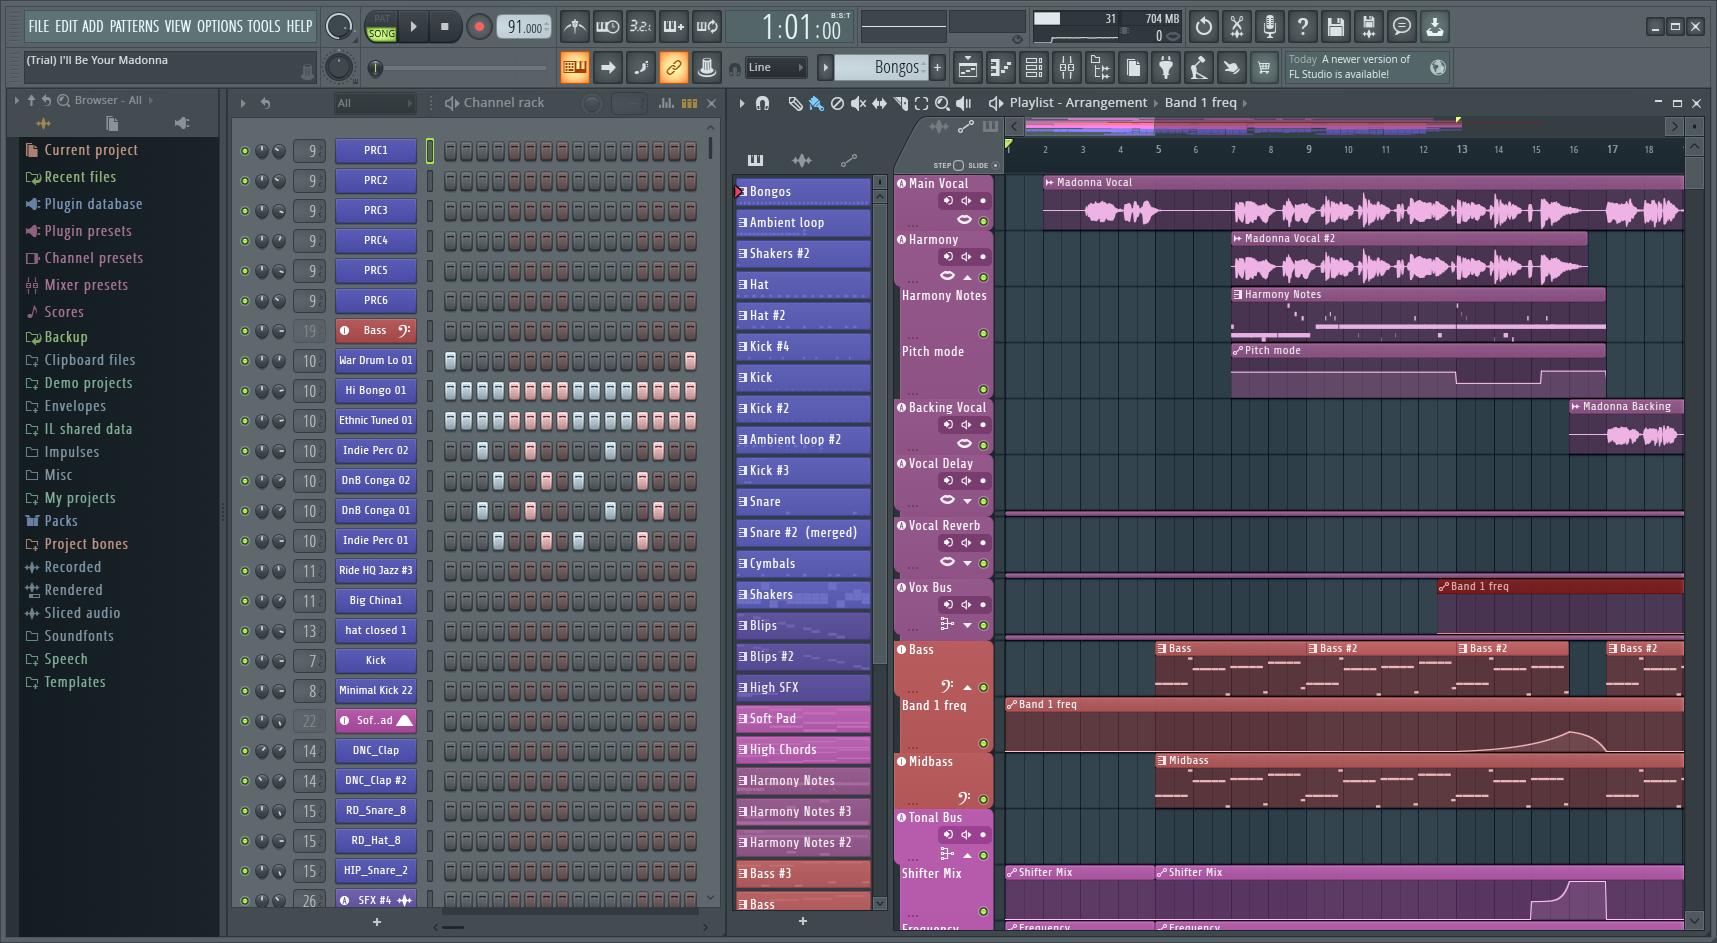Screen dimensions: 1717x943
Task: Open the plugin picker plug icon
Action: (x=1166, y=68)
